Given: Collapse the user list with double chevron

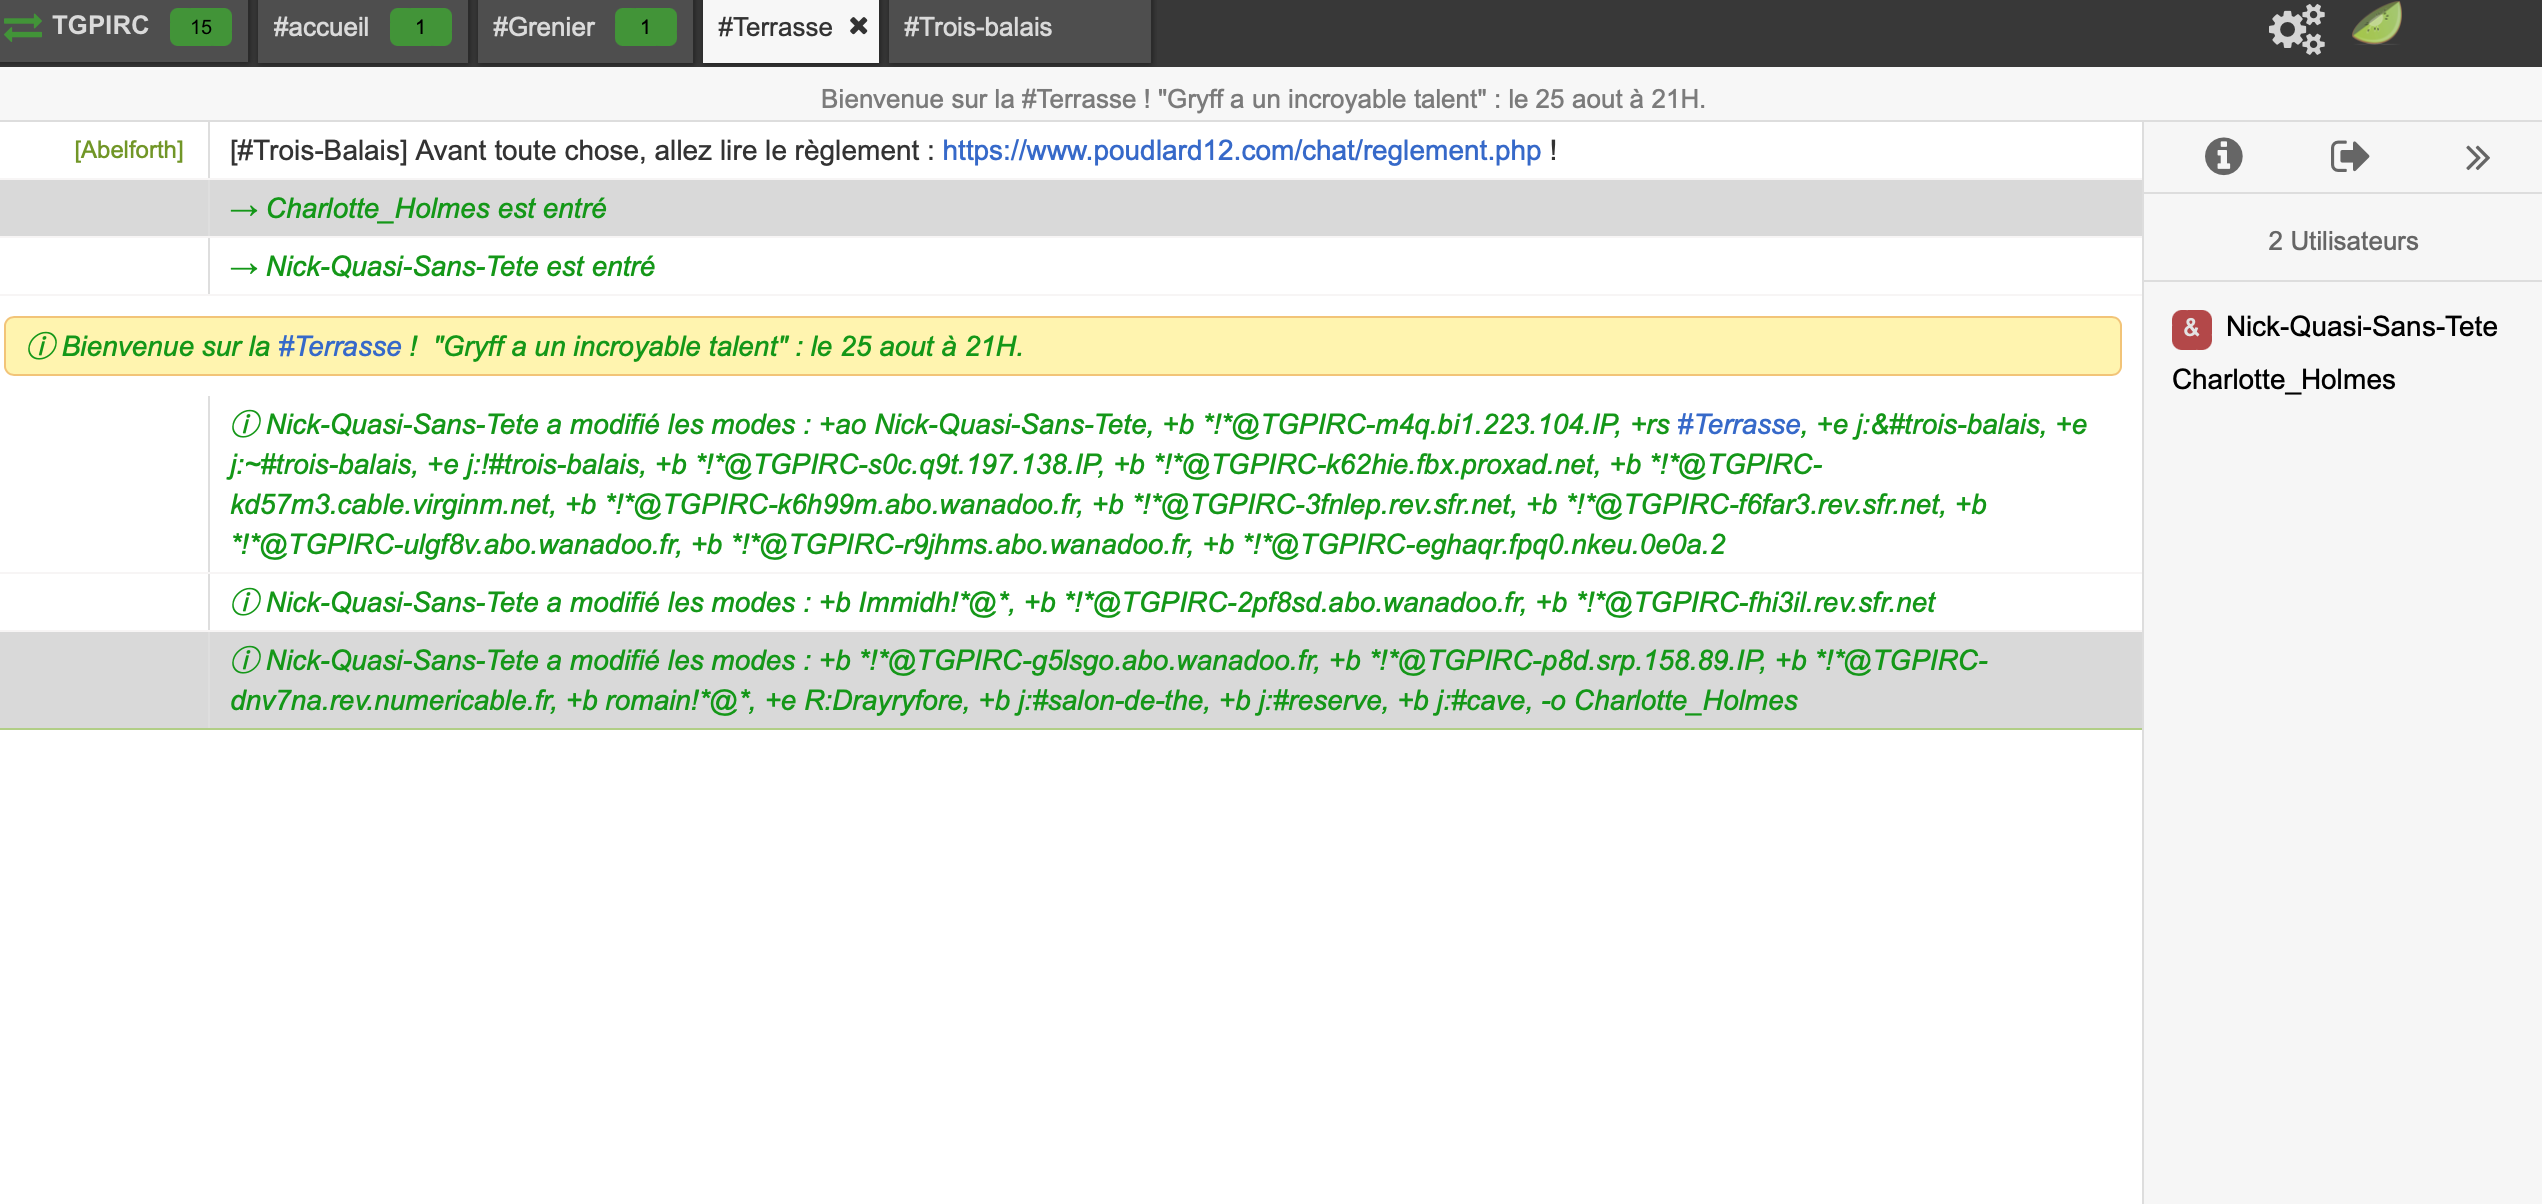Looking at the screenshot, I should tap(2476, 157).
